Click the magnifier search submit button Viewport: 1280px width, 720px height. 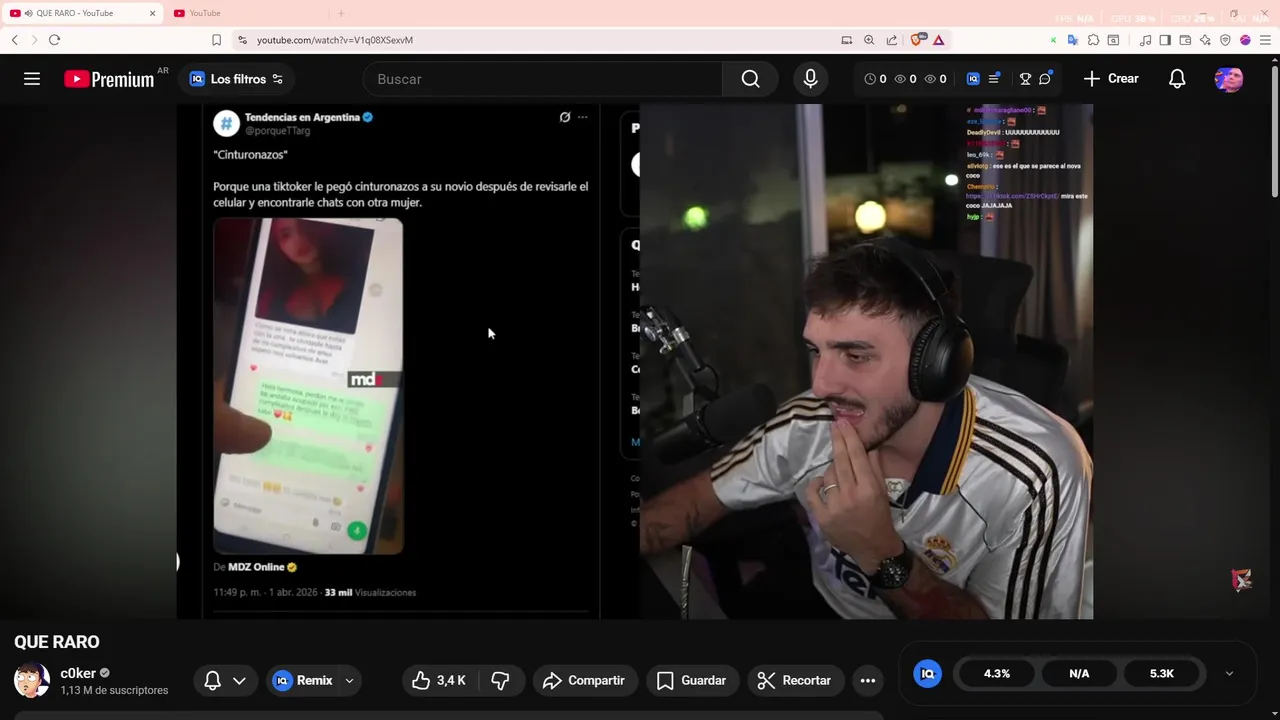pyautogui.click(x=750, y=79)
